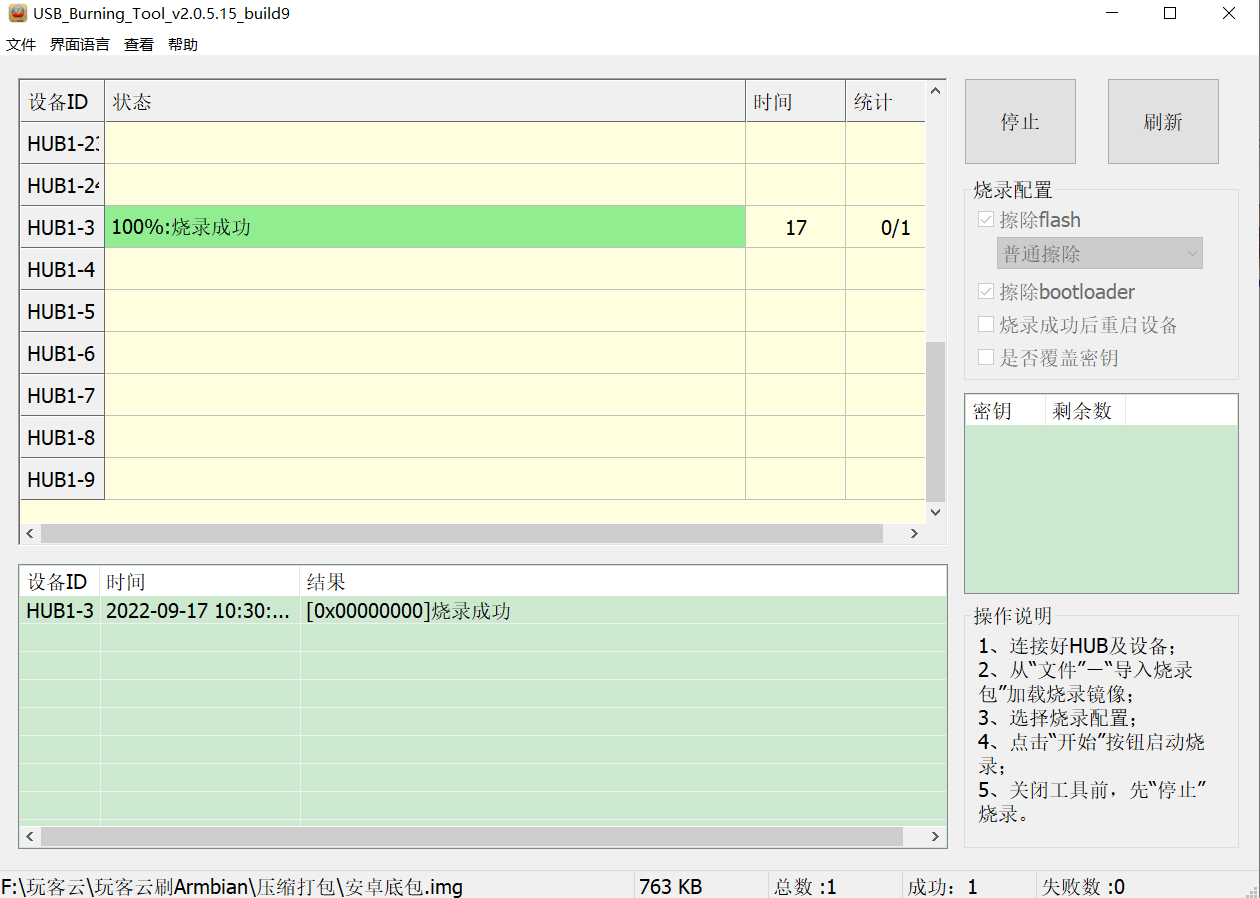Click device table horizontal scrollbar right arrow
This screenshot has width=1260, height=898.
click(914, 534)
